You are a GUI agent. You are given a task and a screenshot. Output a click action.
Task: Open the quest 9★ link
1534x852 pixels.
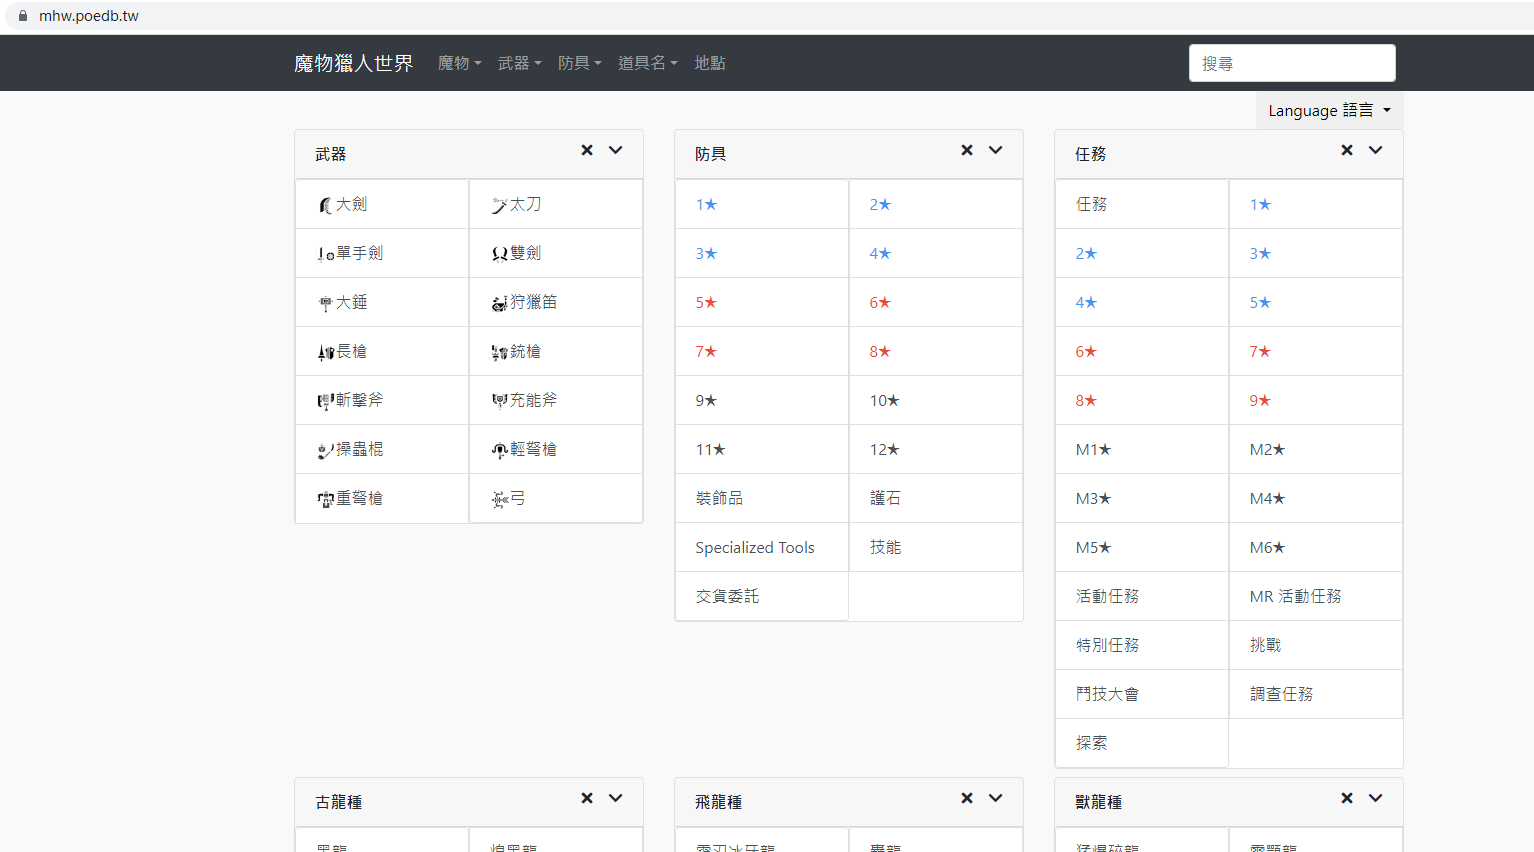tap(1260, 401)
